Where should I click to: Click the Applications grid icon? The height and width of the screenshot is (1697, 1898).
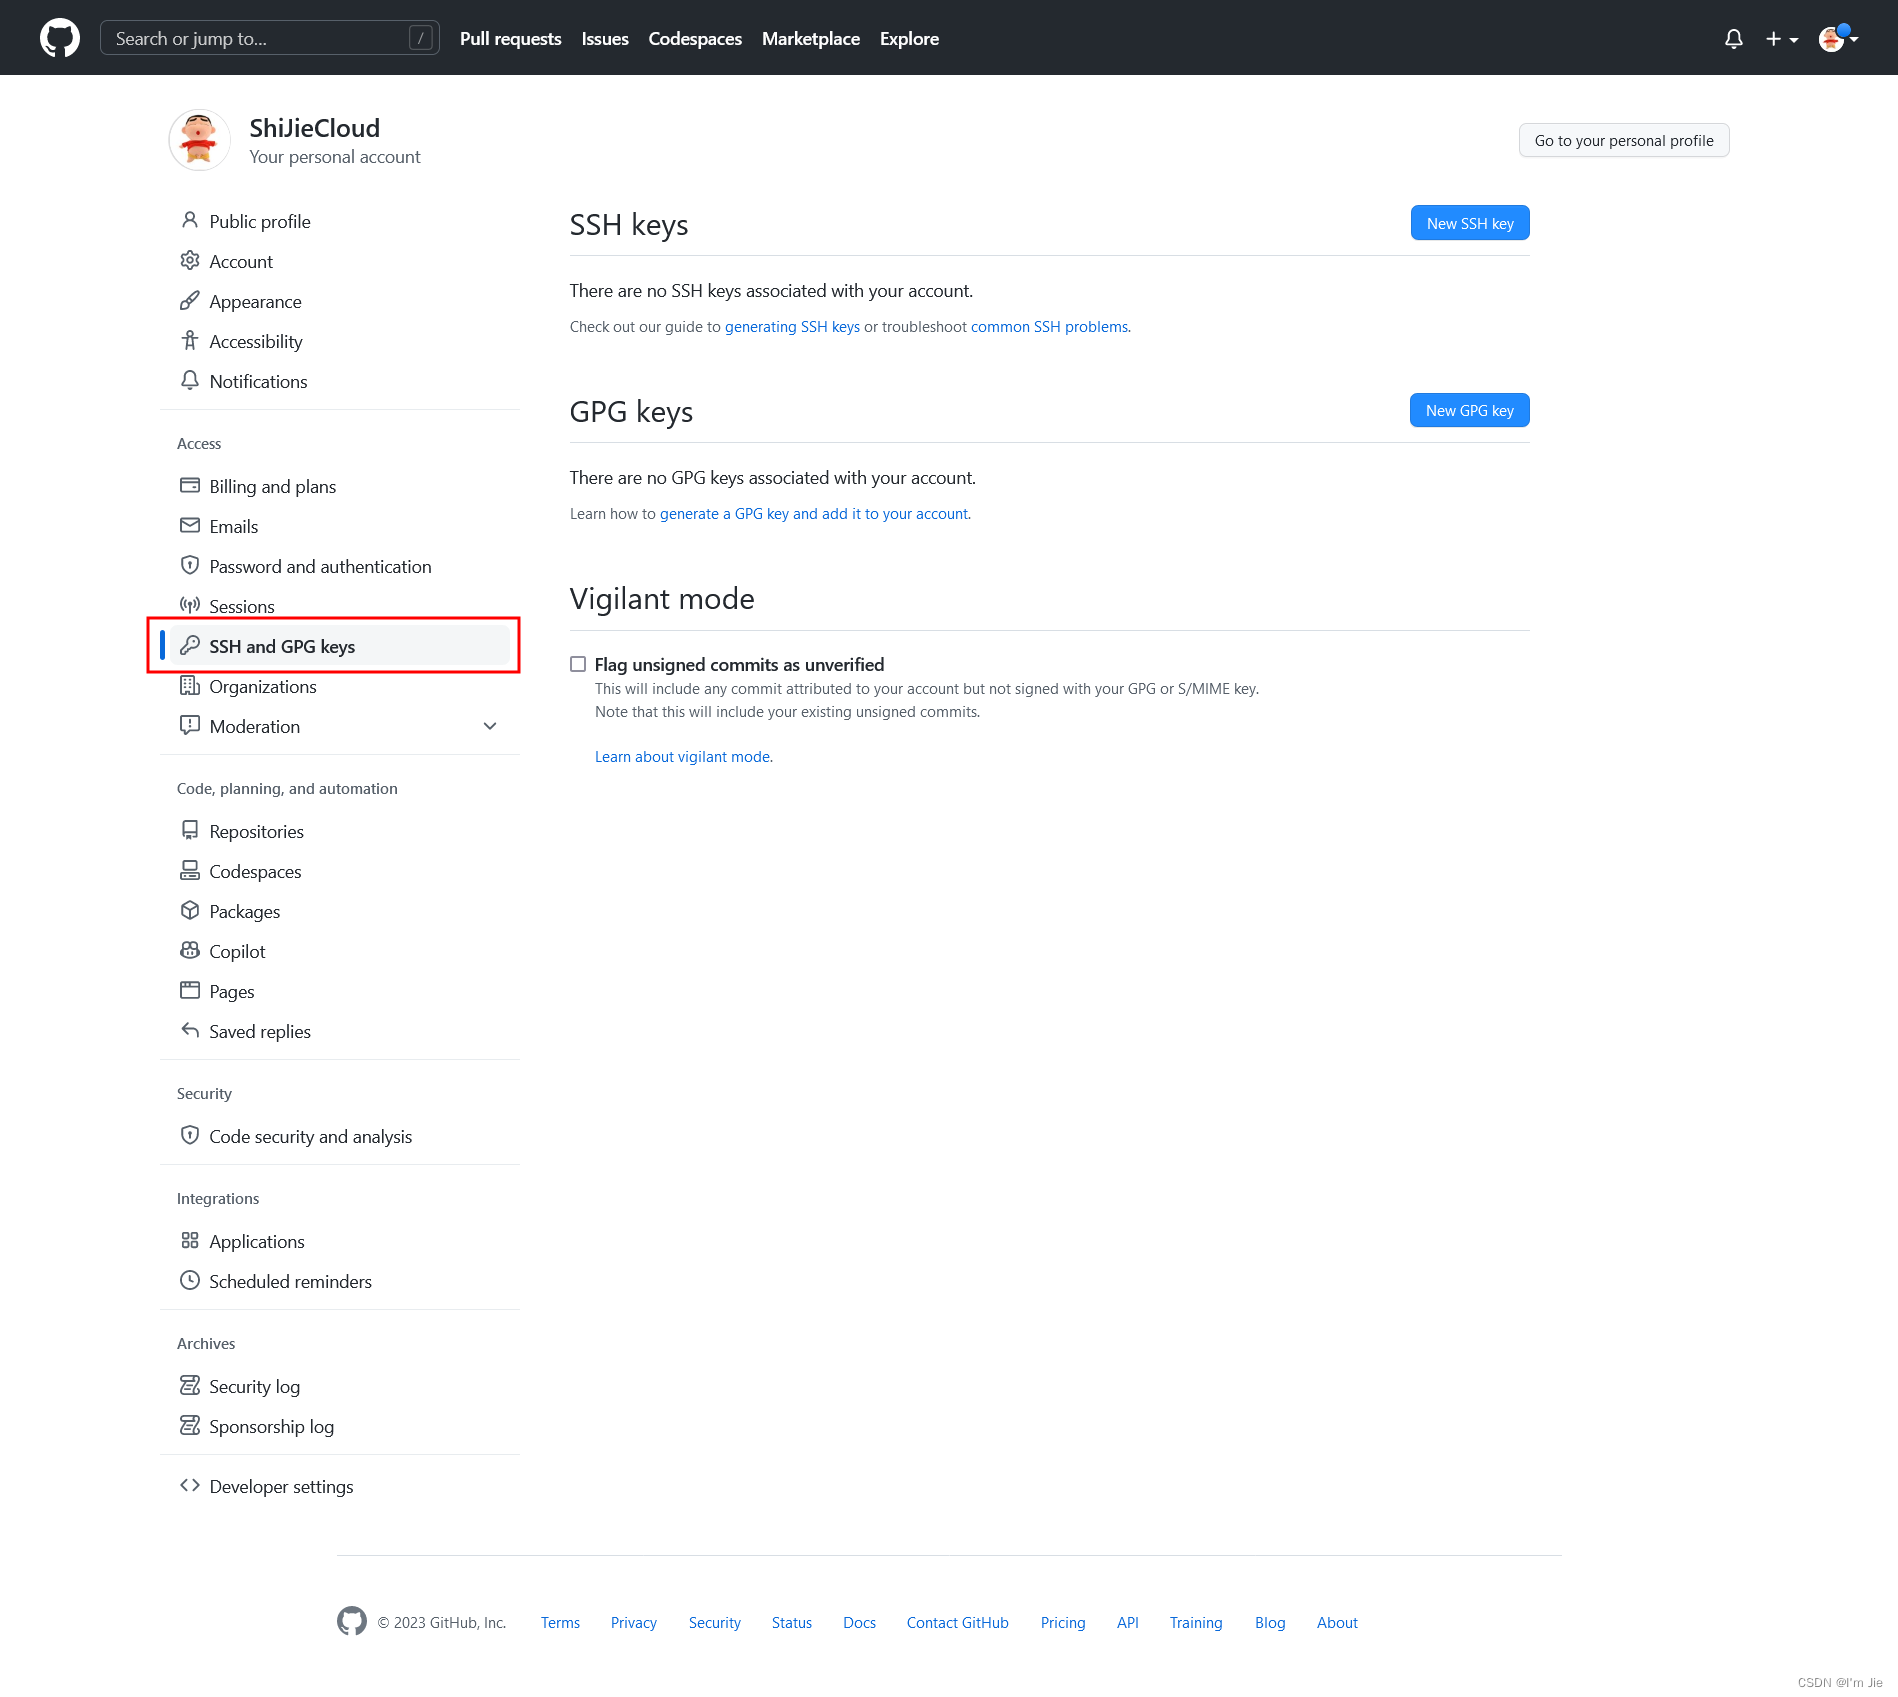(190, 1240)
